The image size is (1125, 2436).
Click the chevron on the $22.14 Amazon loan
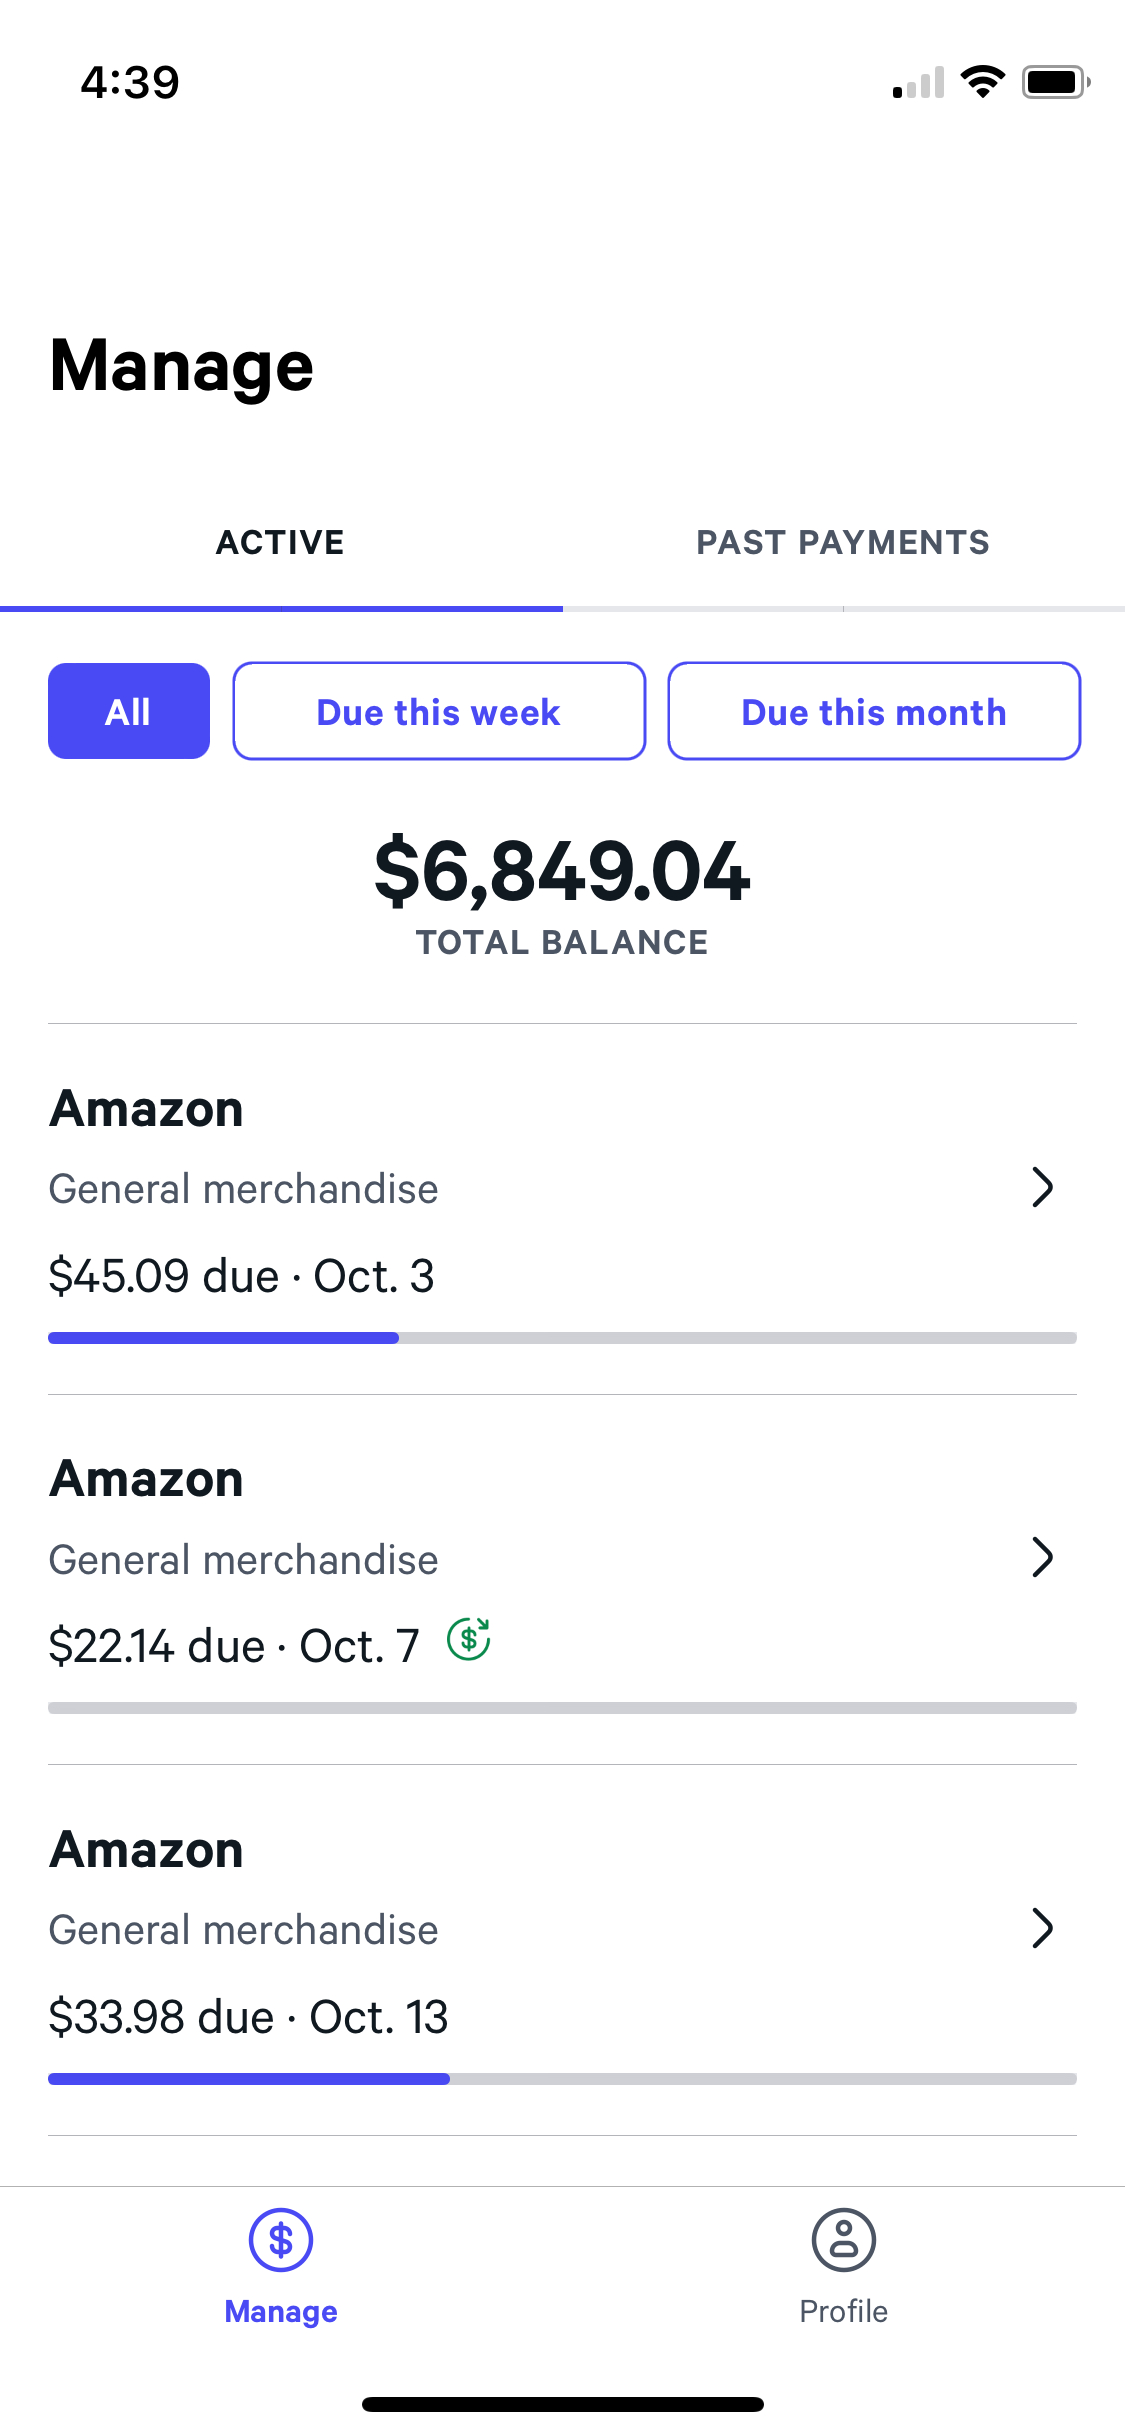coord(1043,1557)
